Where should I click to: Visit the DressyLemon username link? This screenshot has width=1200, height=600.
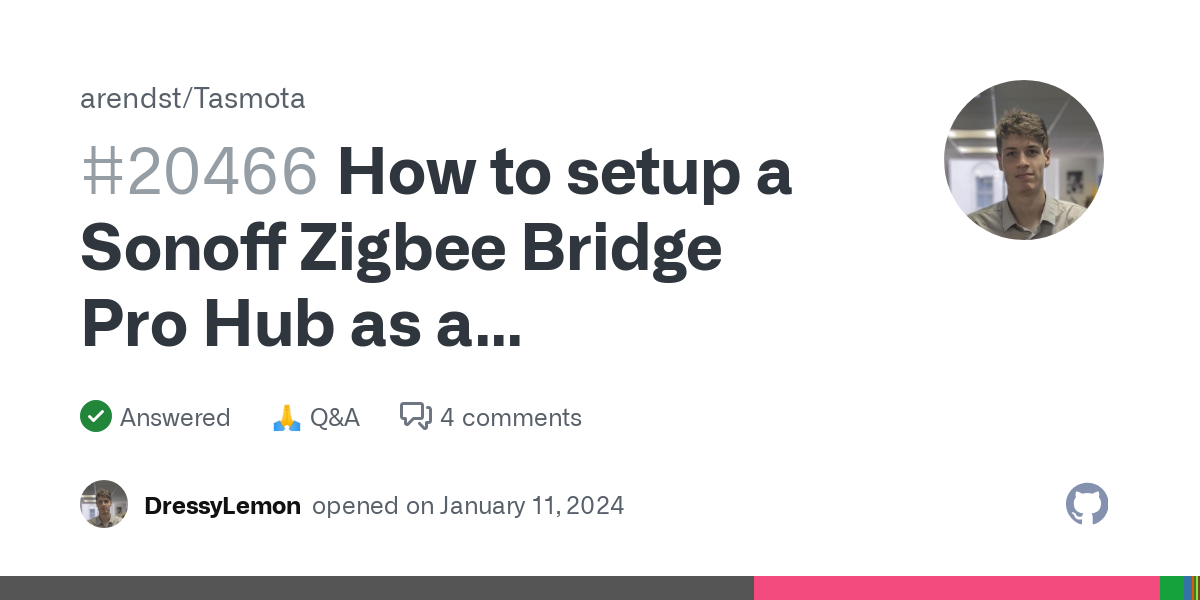[x=222, y=506]
